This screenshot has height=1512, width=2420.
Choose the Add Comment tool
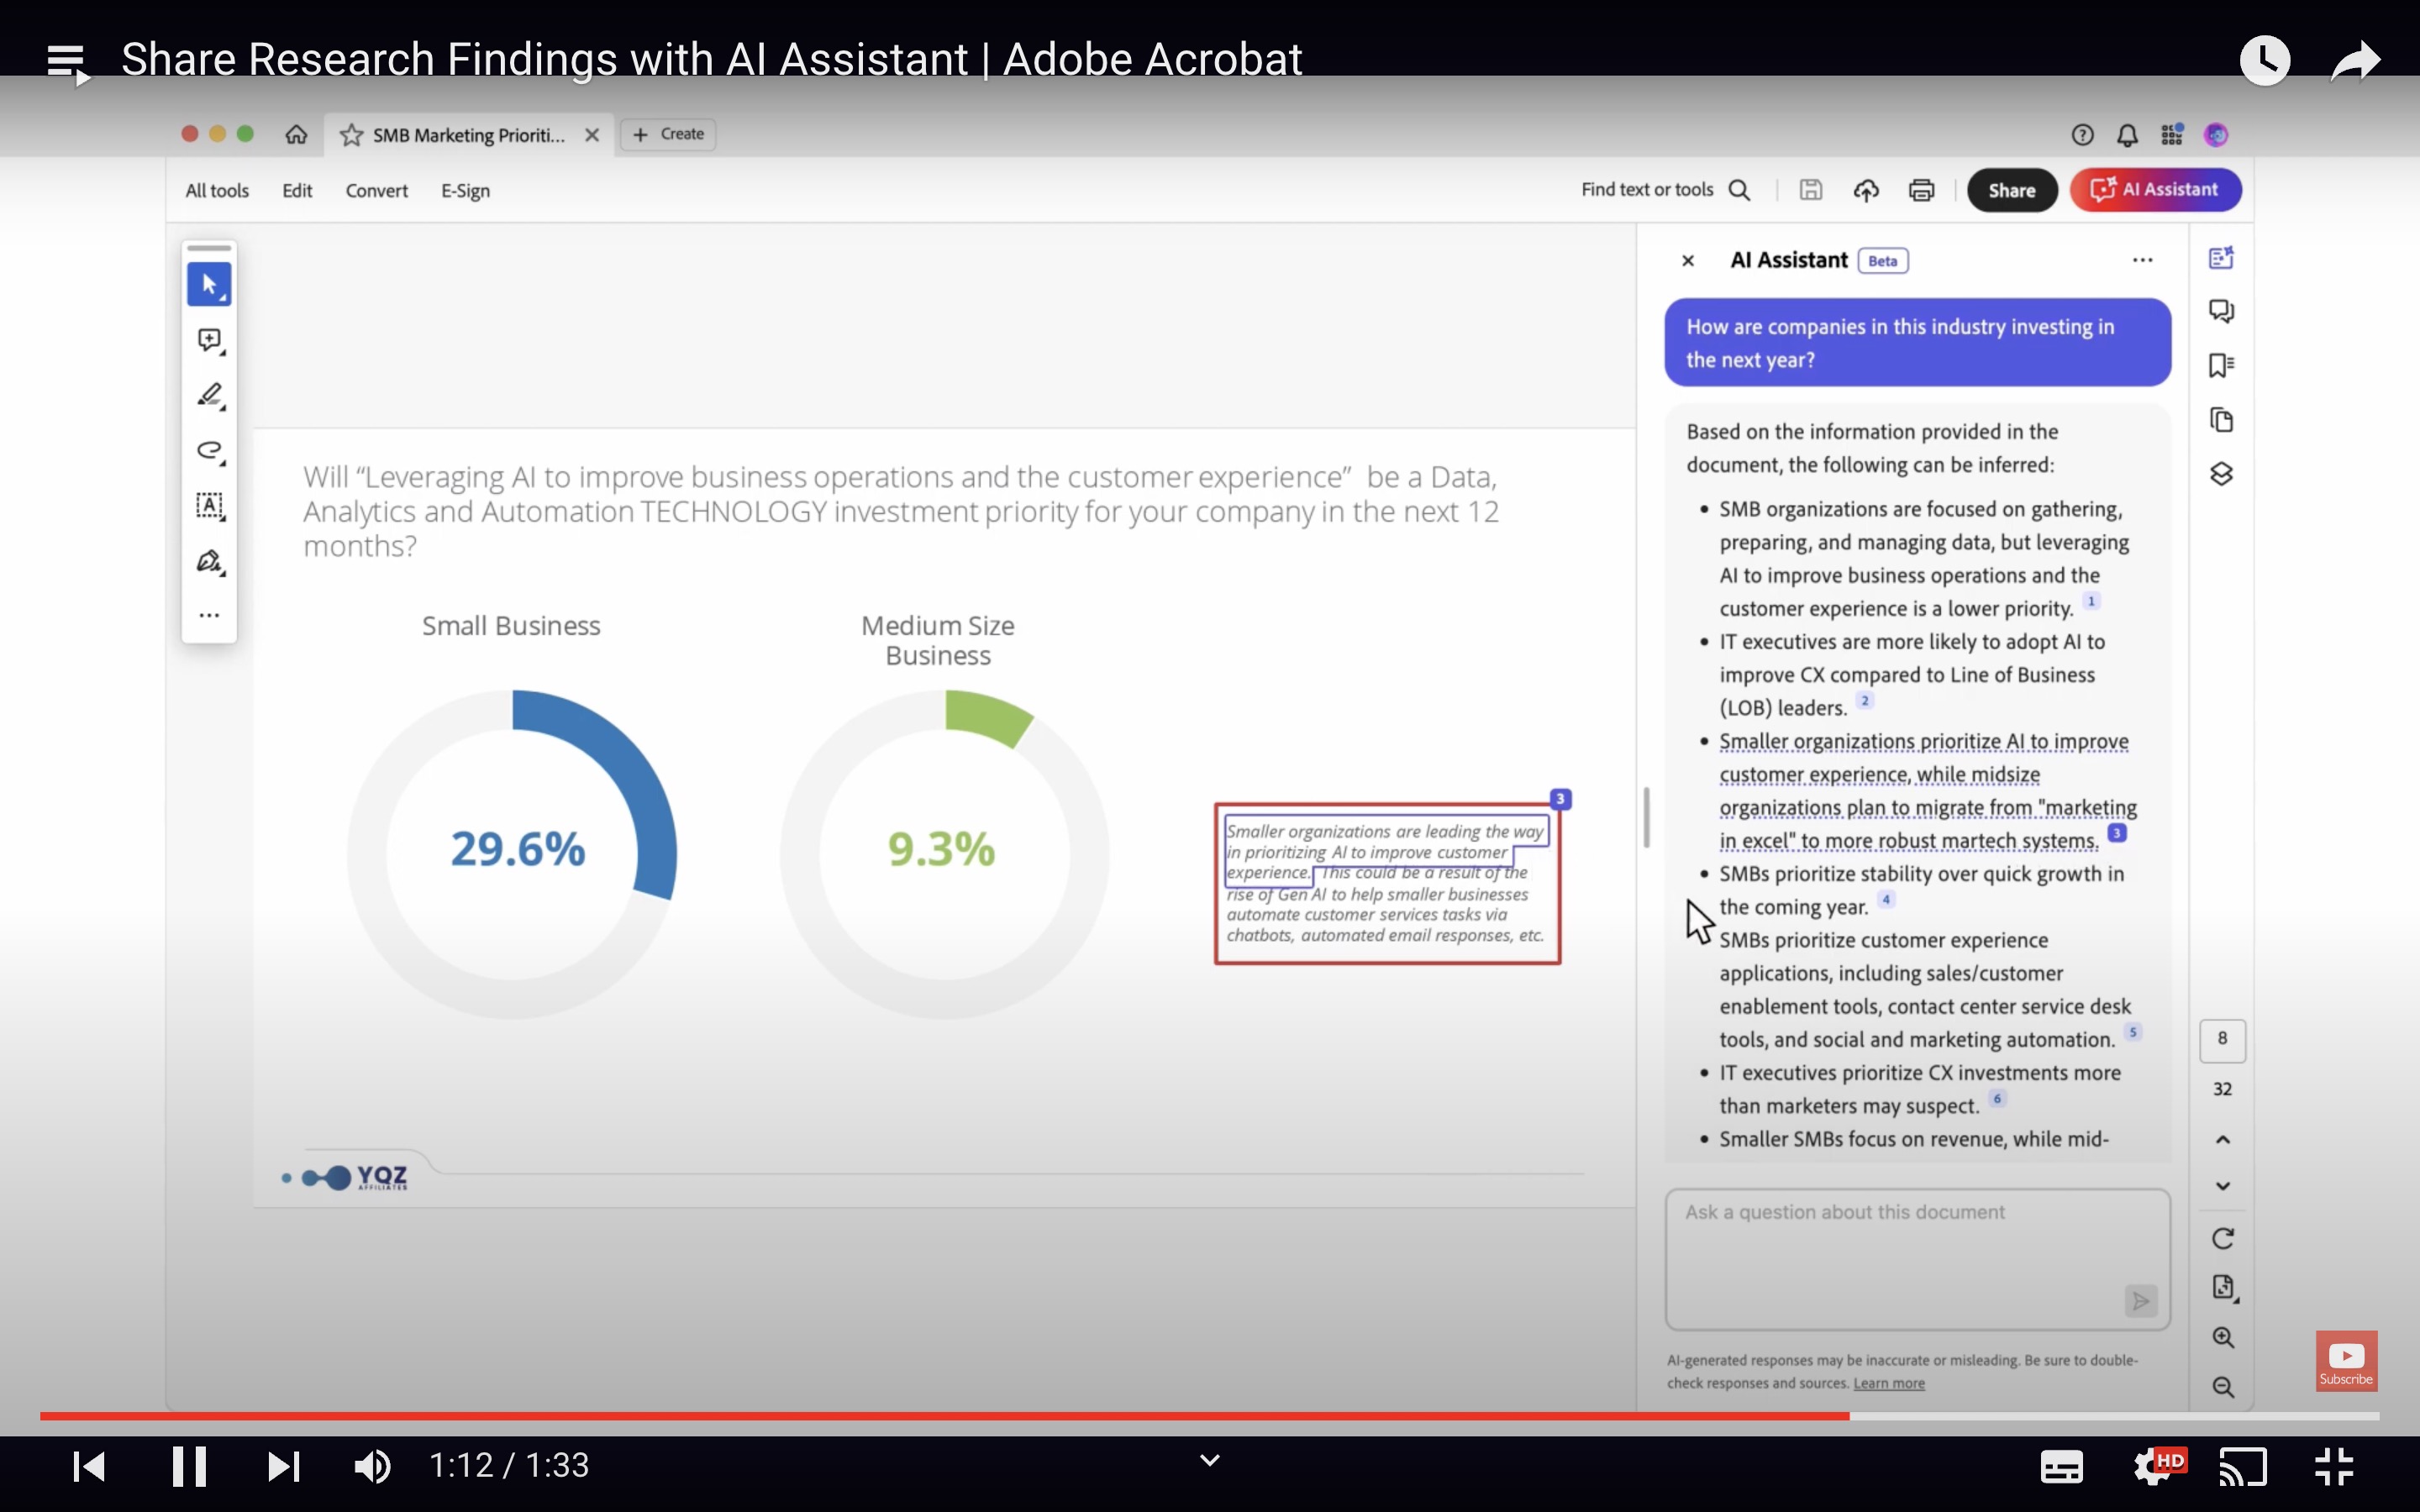(x=210, y=341)
